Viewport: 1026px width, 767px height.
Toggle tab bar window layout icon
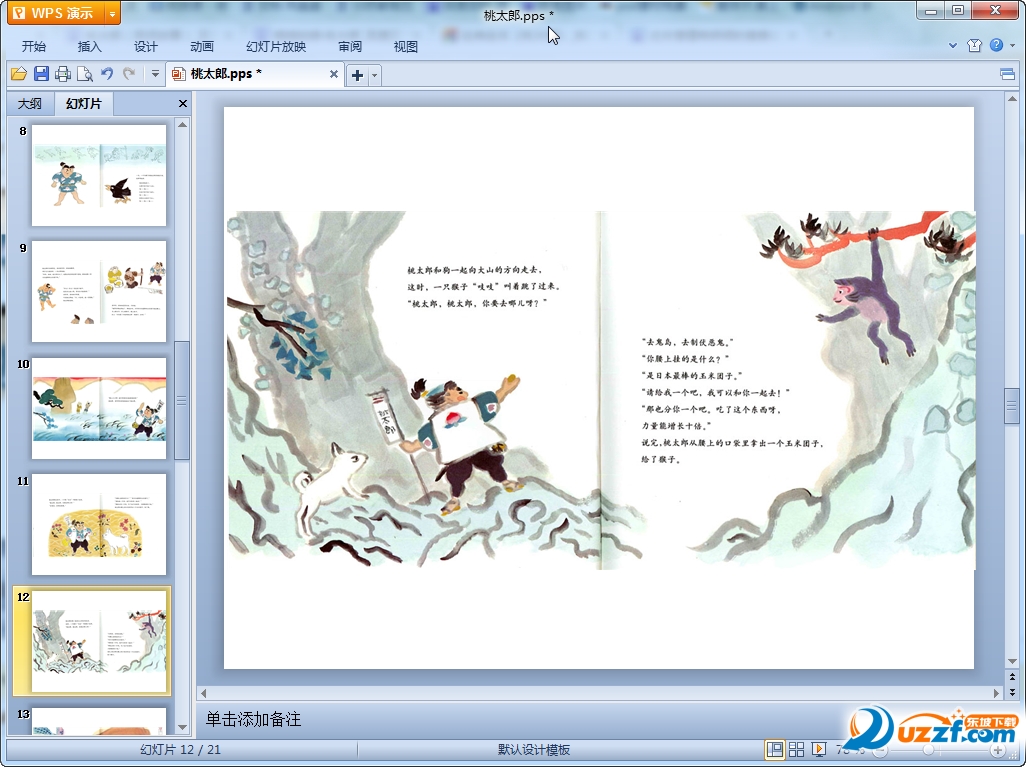pyautogui.click(x=1008, y=75)
